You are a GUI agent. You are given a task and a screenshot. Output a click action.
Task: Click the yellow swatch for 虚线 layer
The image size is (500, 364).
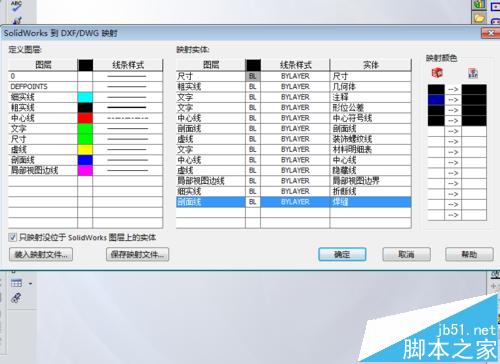coord(85,149)
